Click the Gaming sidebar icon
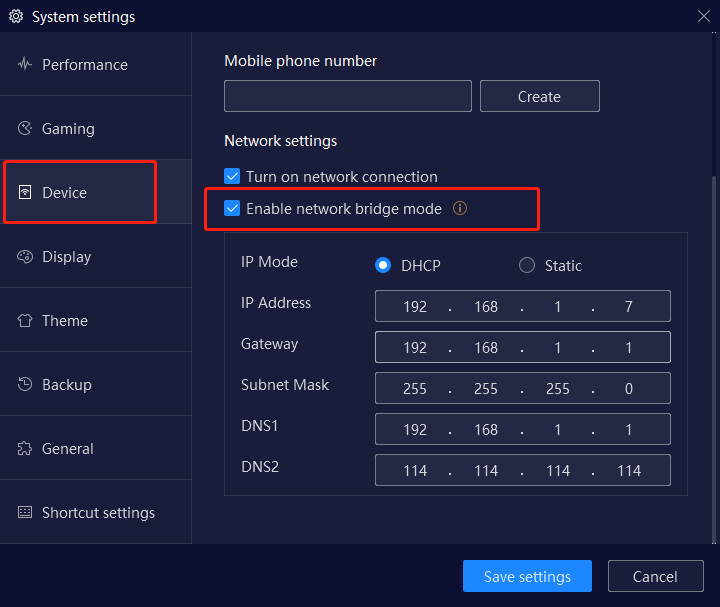This screenshot has width=720, height=607. [25, 128]
